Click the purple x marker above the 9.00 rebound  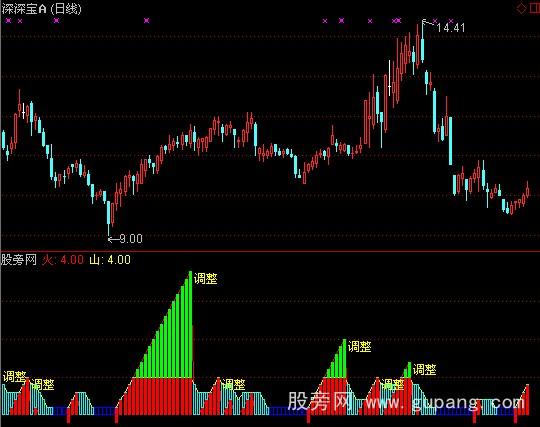(147, 21)
